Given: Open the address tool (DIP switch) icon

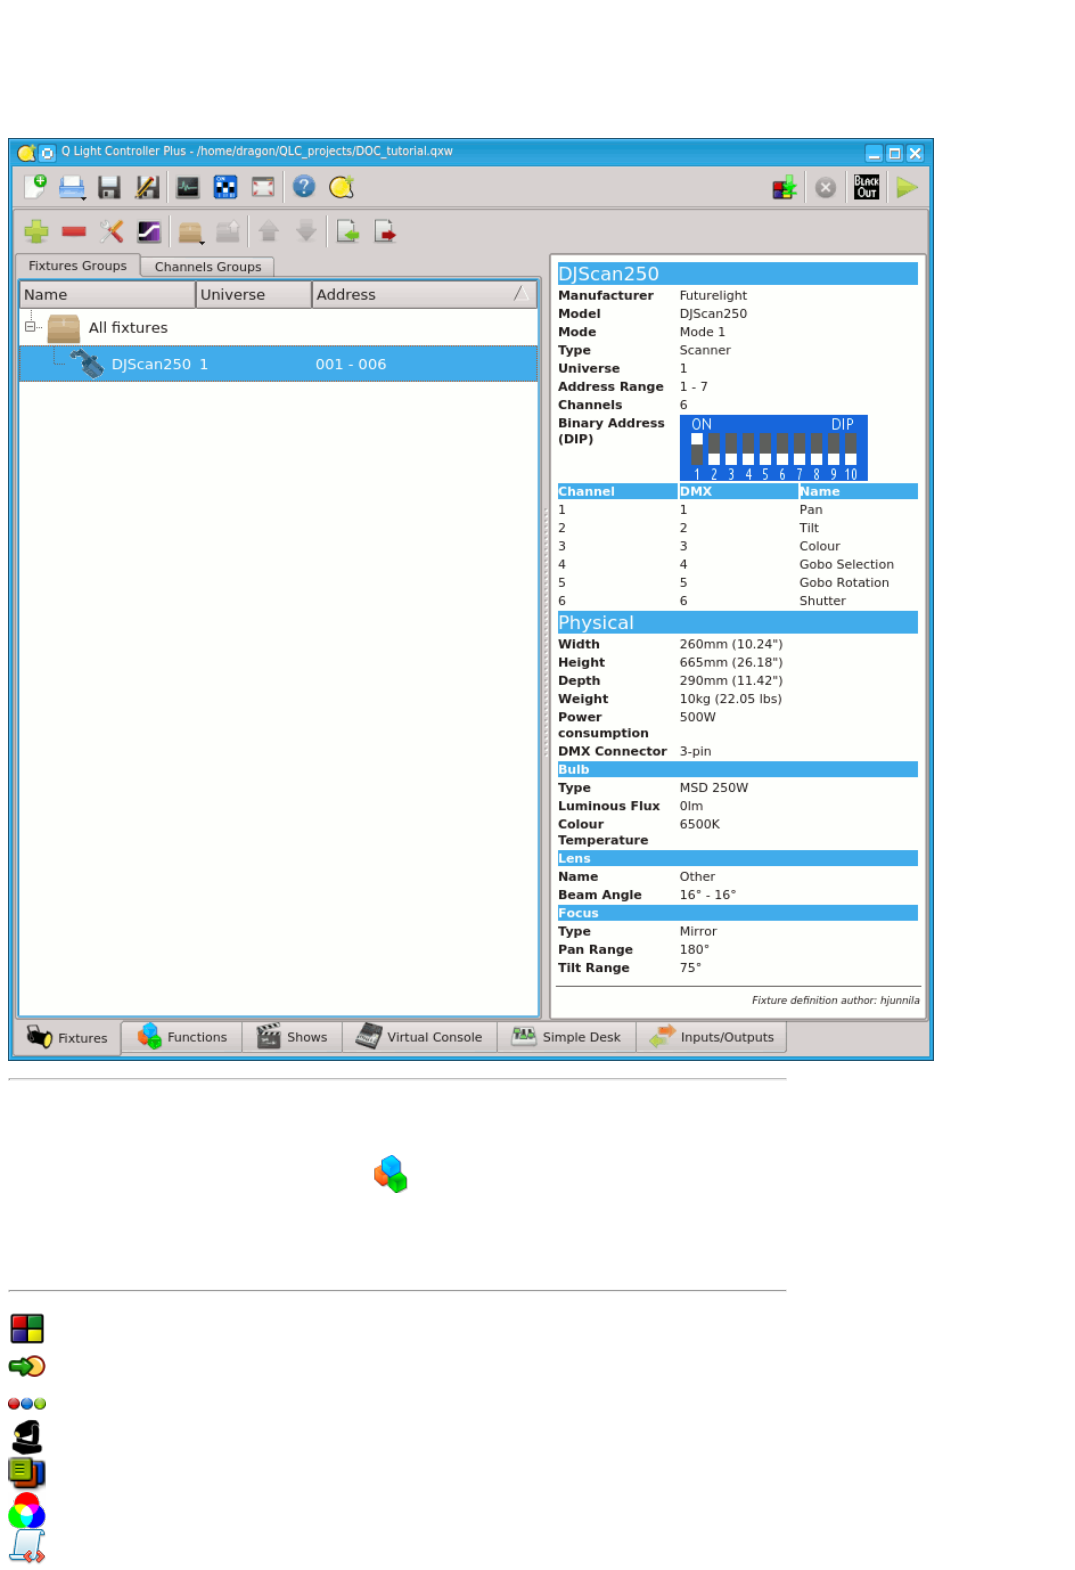Looking at the screenshot, I should 226,187.
